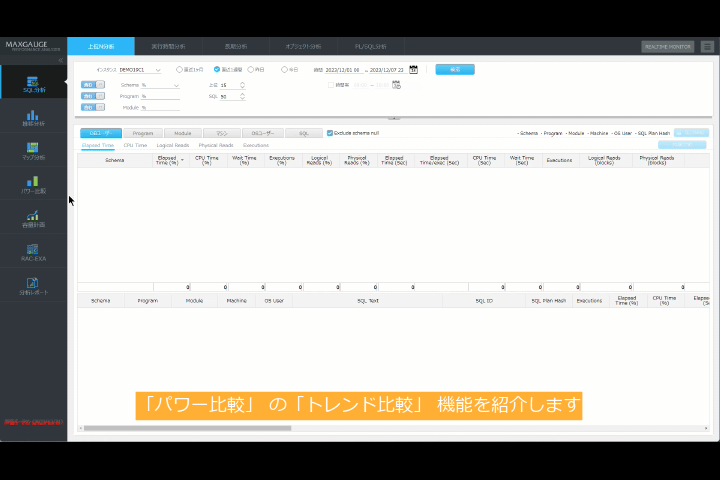Click the scrollbar right arrow at the bottom
The width and height of the screenshot is (720, 480).
[706, 428]
